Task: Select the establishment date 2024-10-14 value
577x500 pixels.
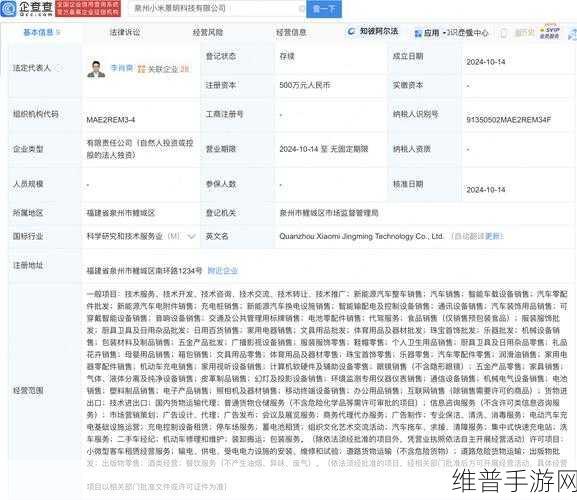Action: [x=486, y=62]
